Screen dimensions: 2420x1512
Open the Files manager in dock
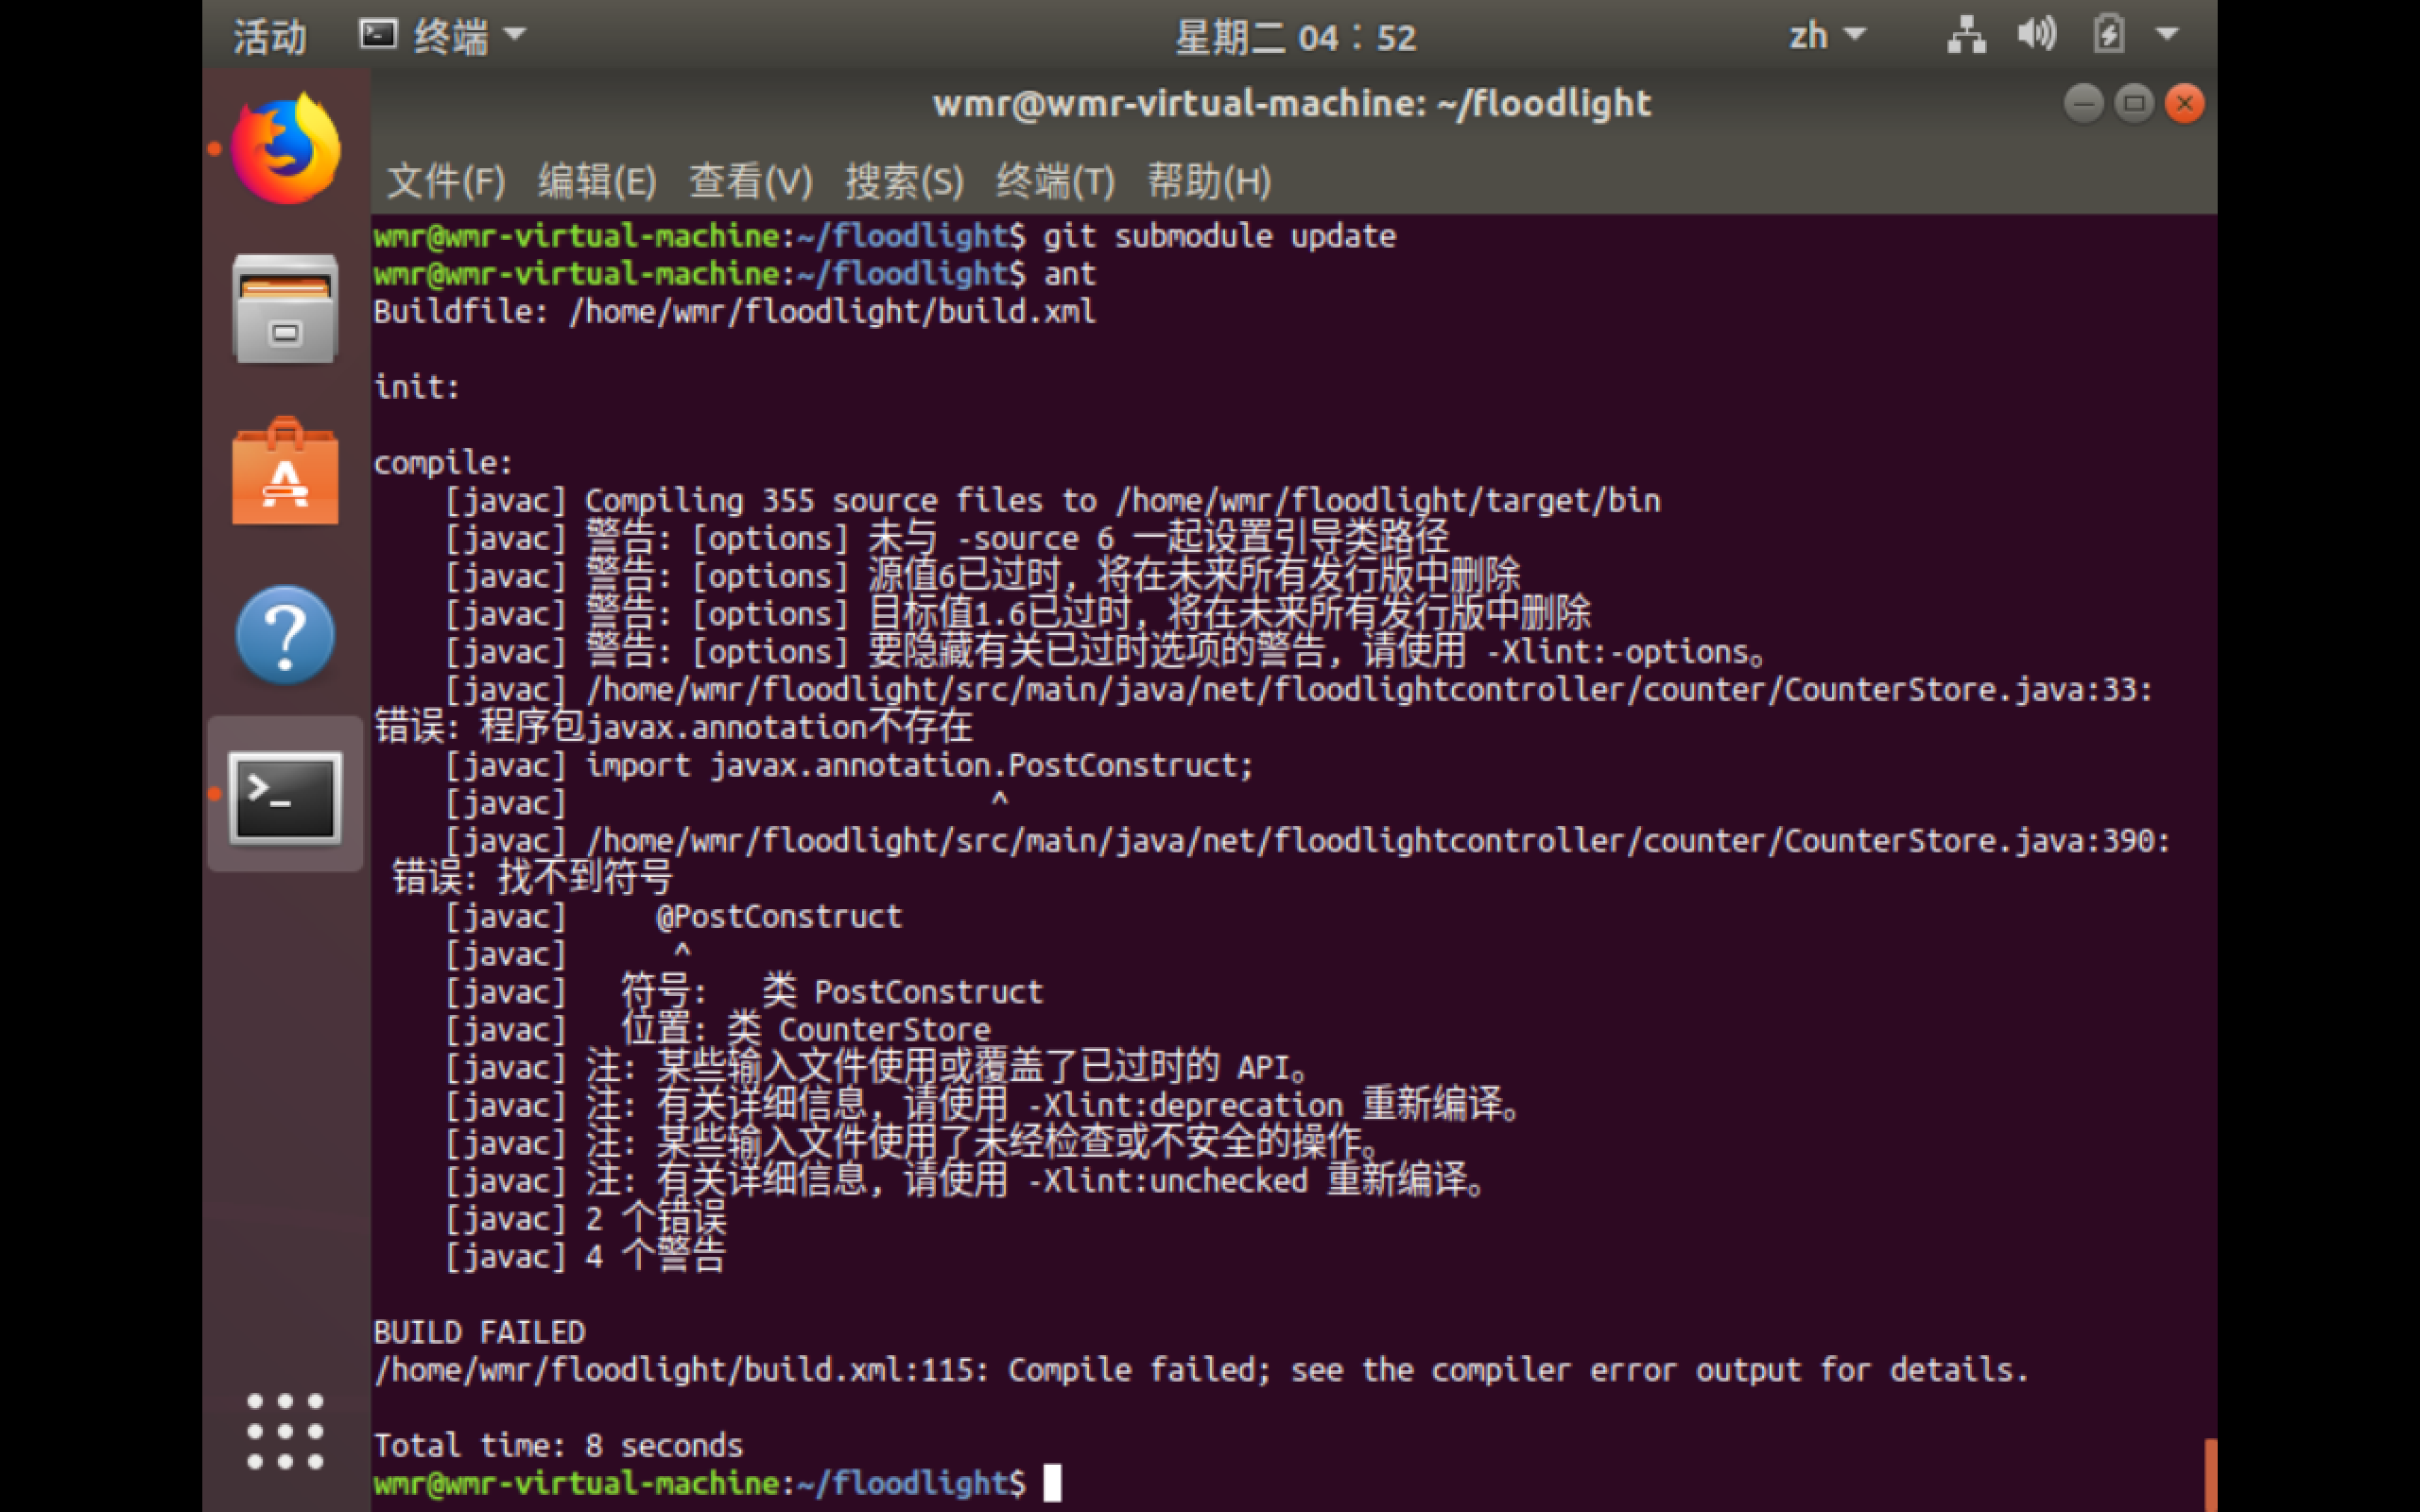286,309
